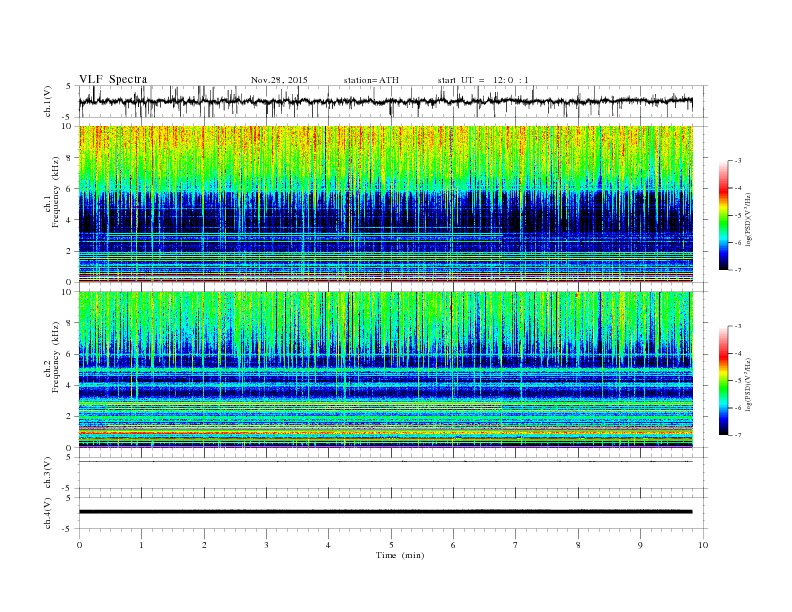Click the time axis tick label "3"

pyautogui.click(x=266, y=545)
